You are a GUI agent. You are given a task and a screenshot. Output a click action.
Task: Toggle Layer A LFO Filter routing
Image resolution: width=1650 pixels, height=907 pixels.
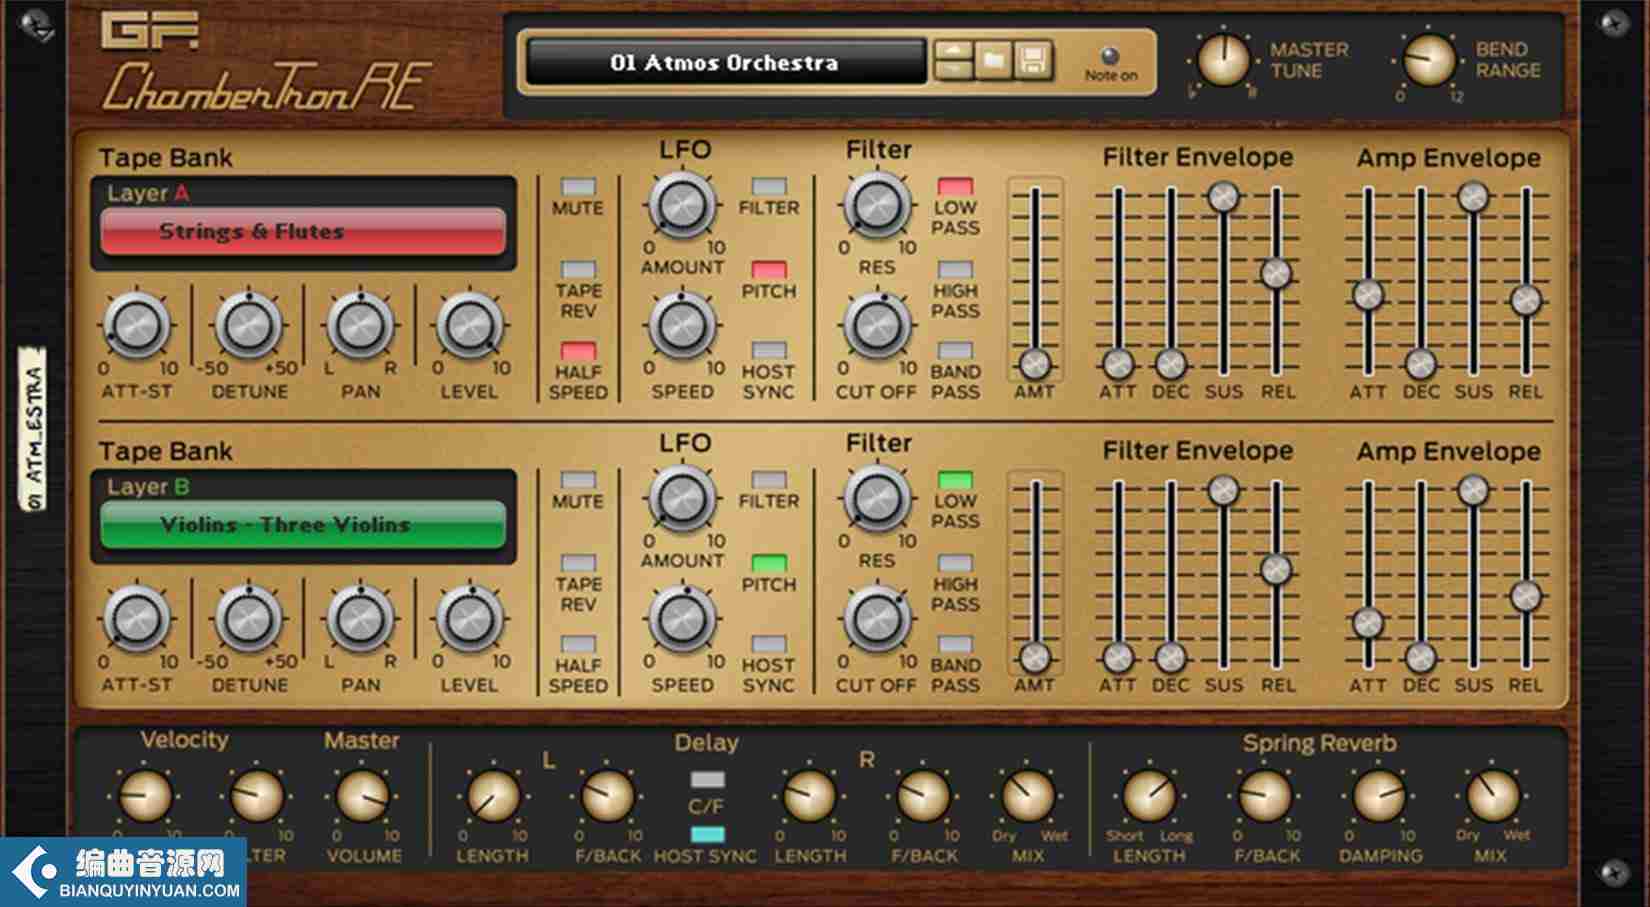click(x=769, y=187)
